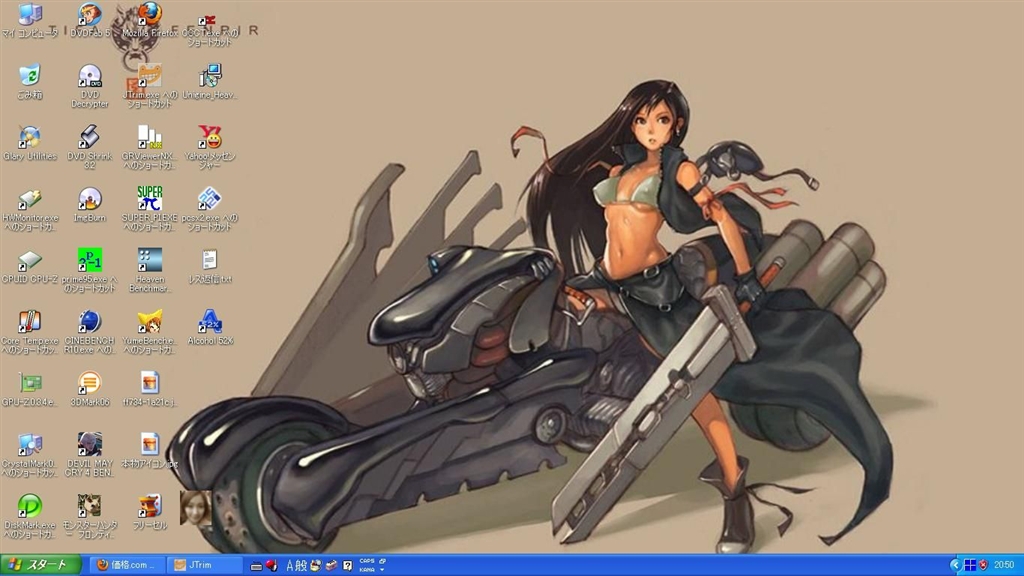Open the DVDFab 5 desktop icon
Image resolution: width=1024 pixels, height=576 pixels.
(x=89, y=20)
